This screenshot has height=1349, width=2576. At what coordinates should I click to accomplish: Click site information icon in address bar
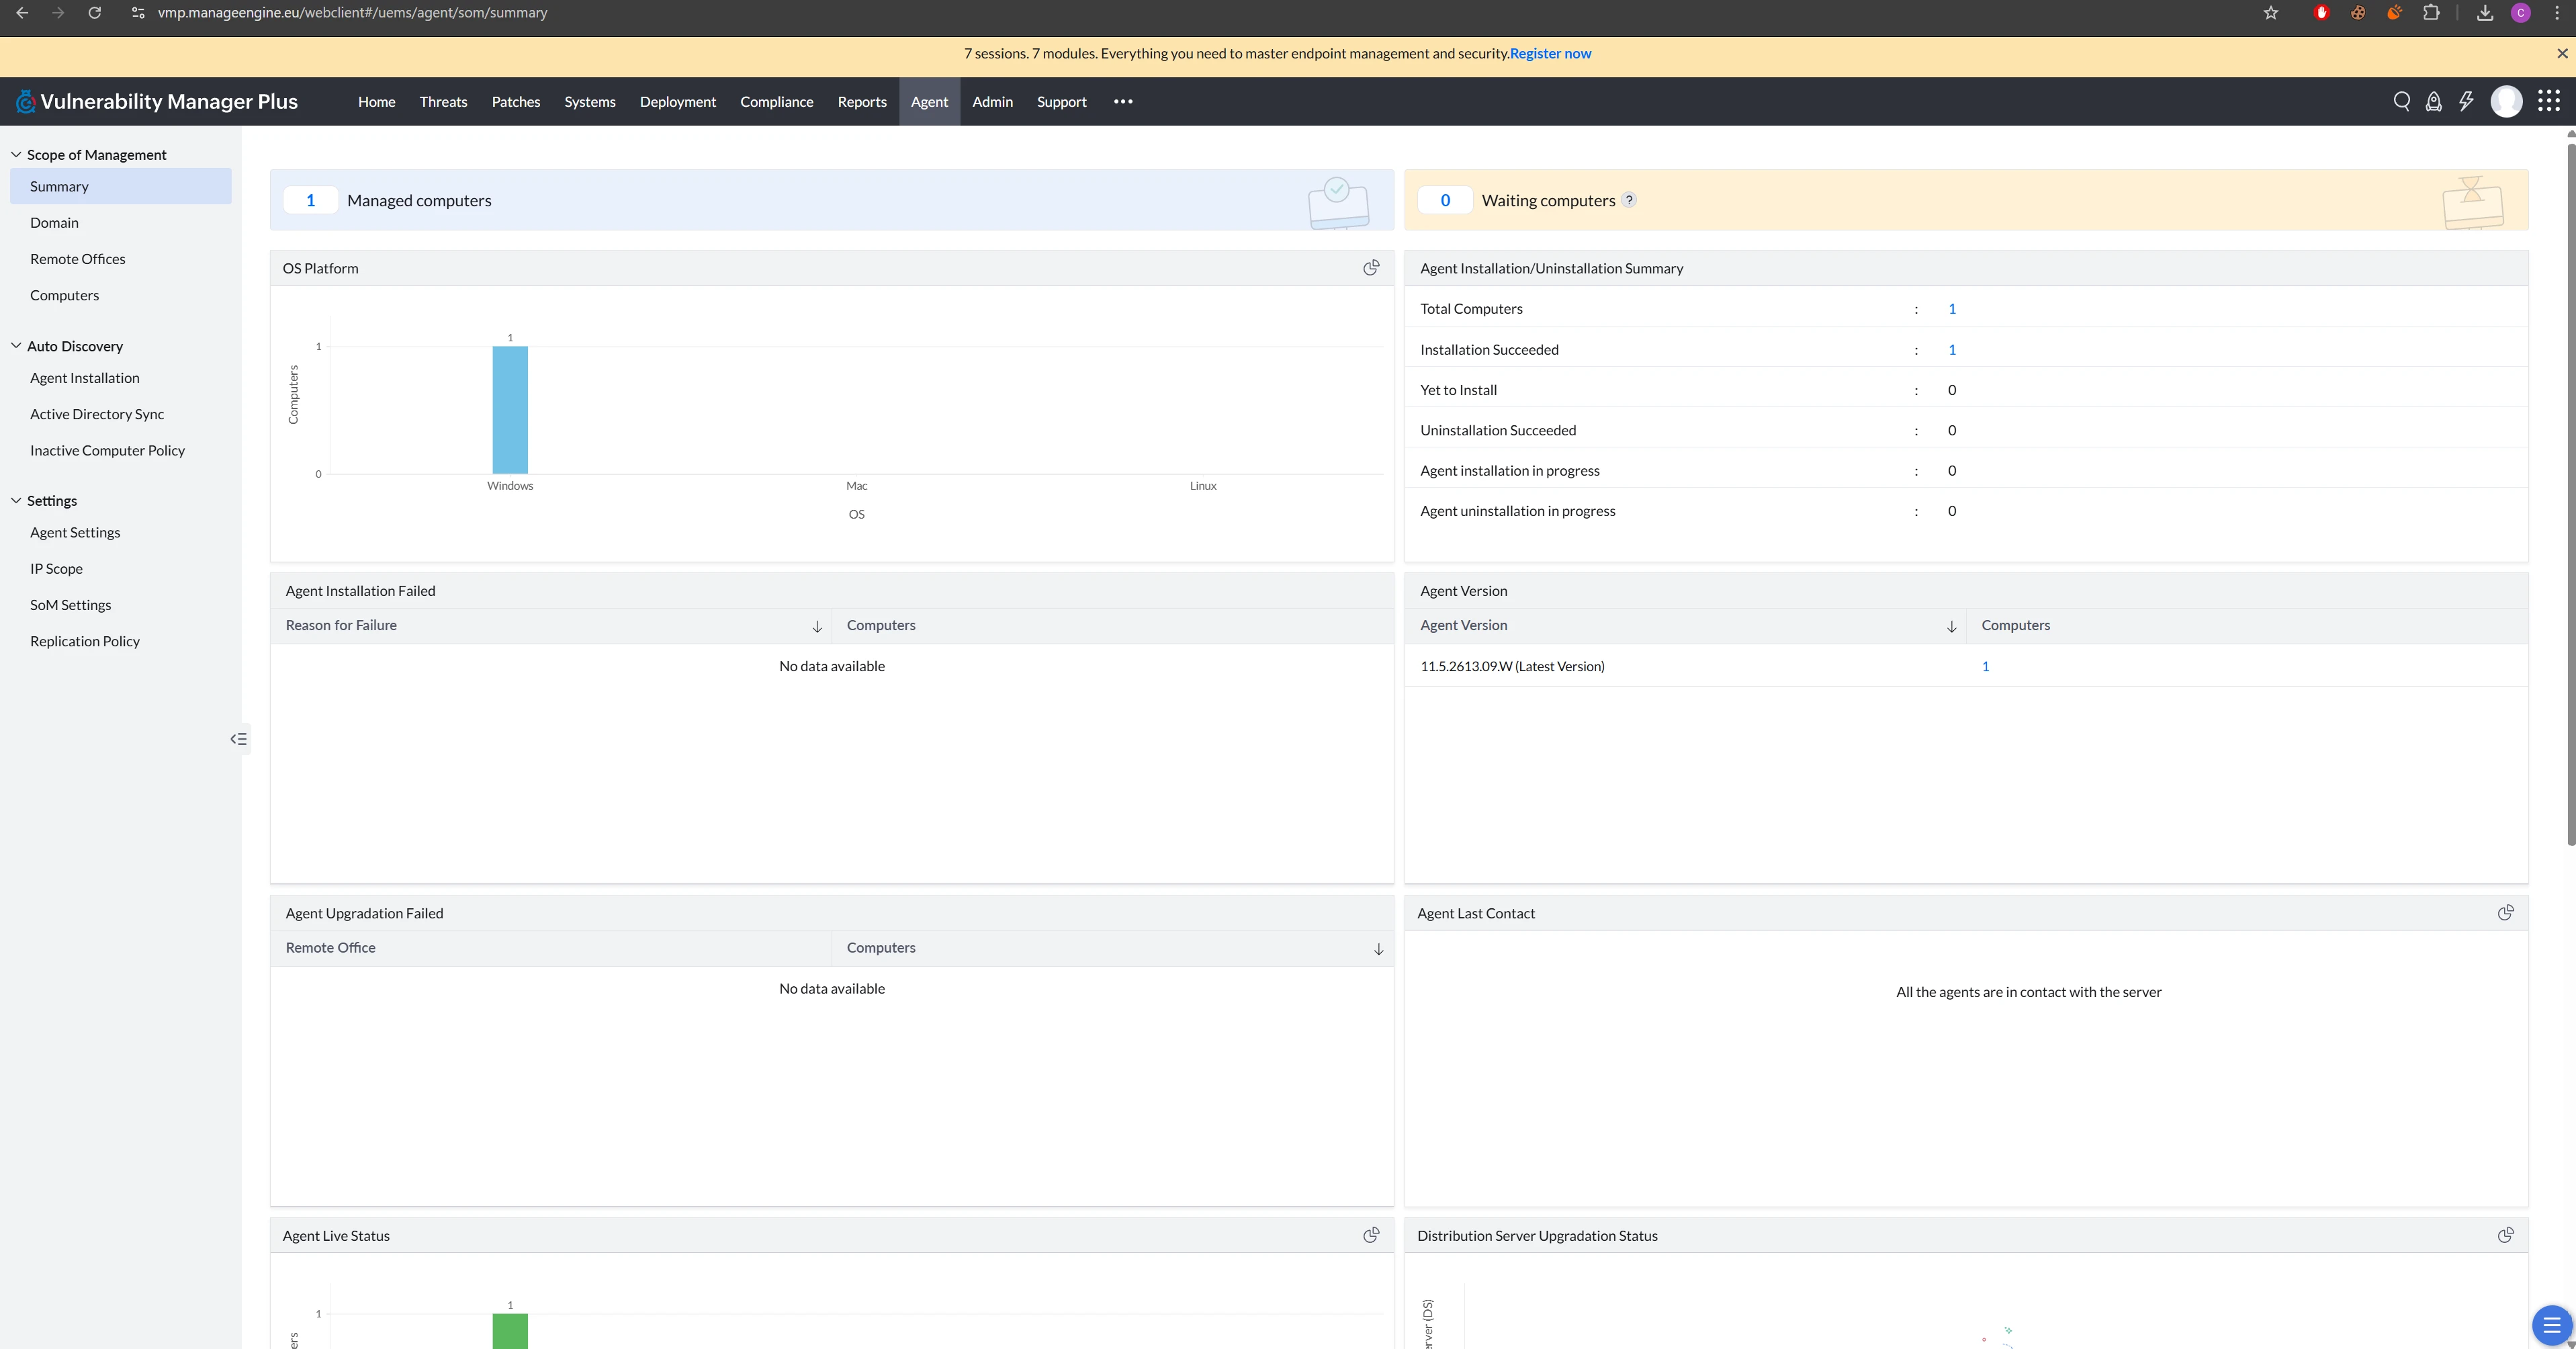pyautogui.click(x=138, y=13)
